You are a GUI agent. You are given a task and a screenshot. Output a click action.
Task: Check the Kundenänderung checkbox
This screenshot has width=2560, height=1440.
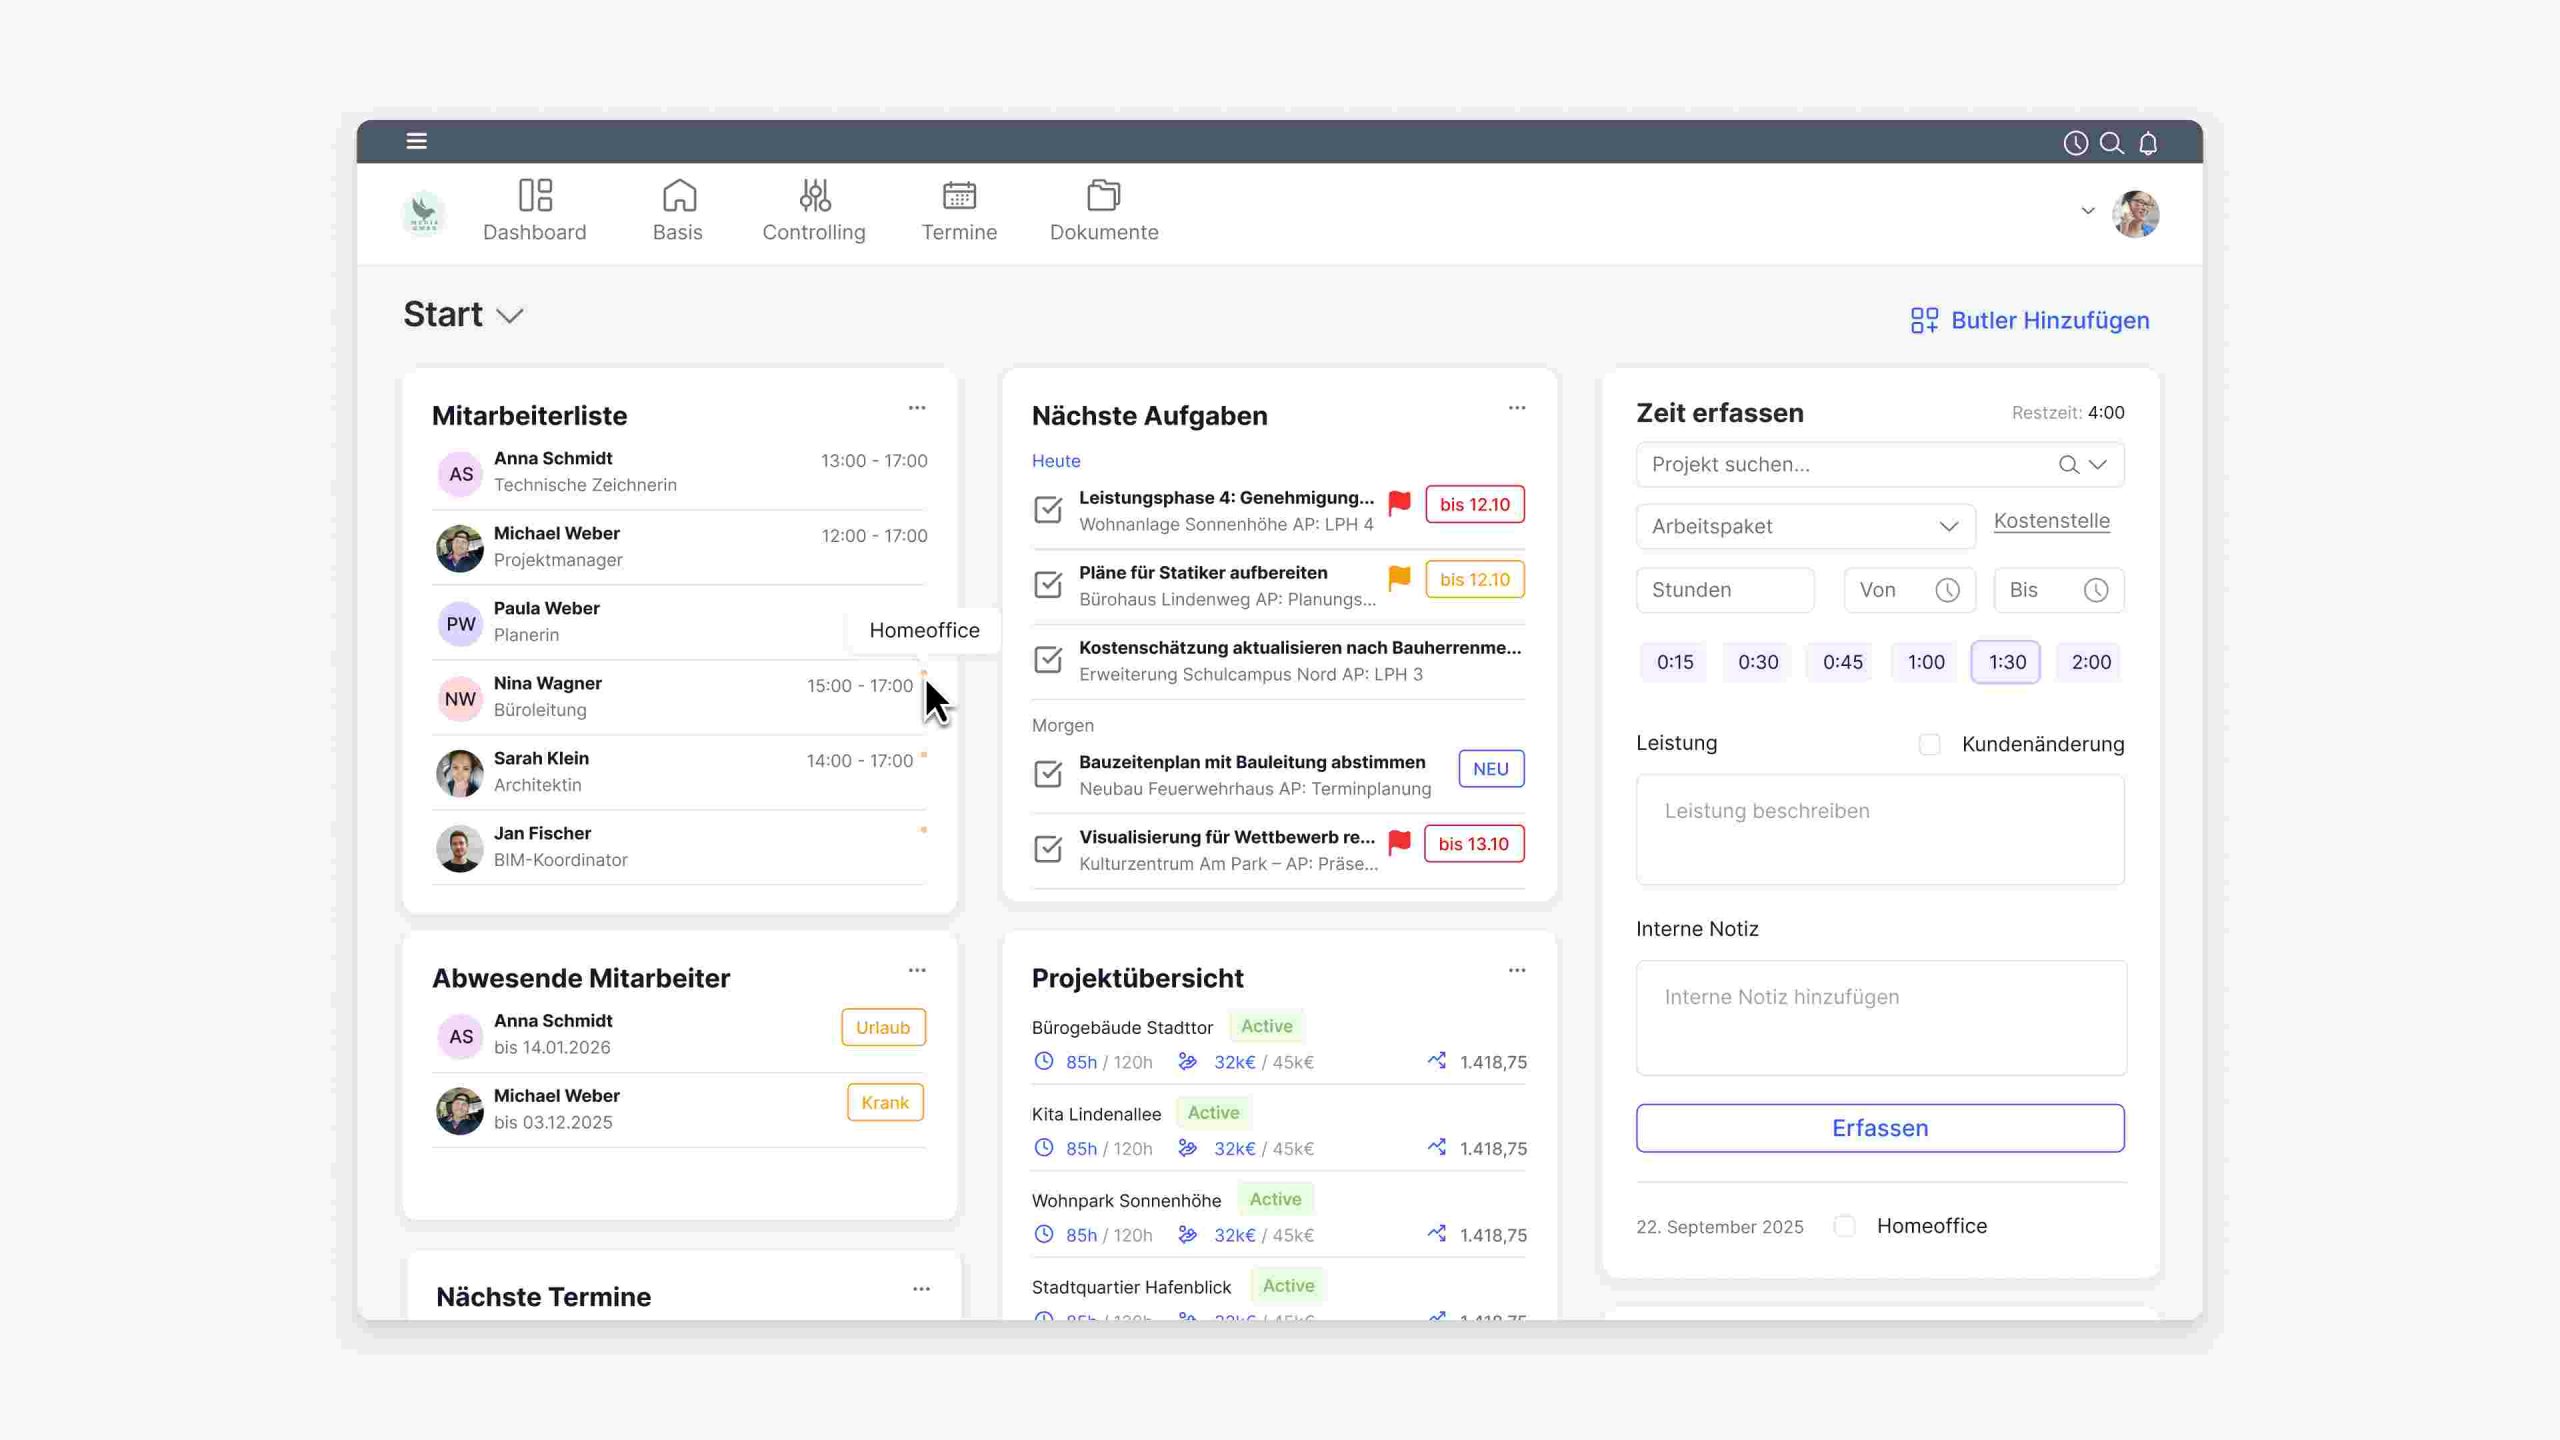pyautogui.click(x=1930, y=744)
